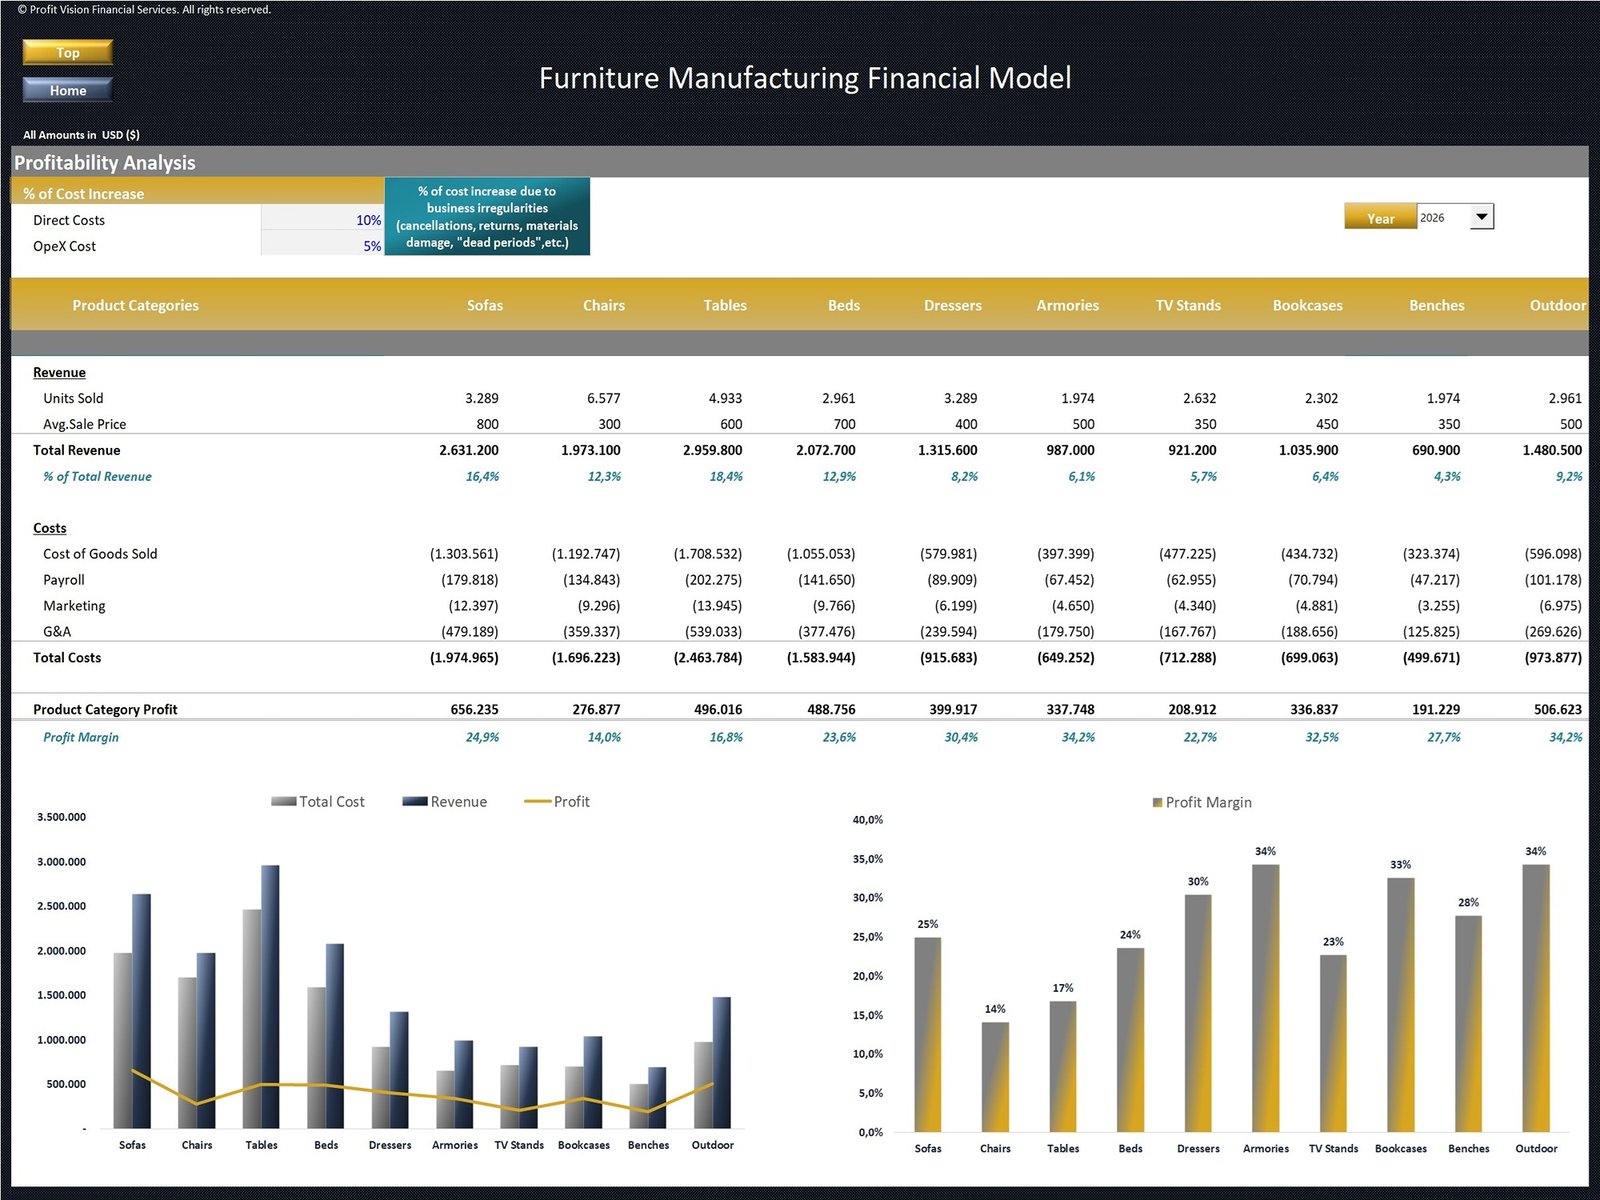Image resolution: width=1600 pixels, height=1200 pixels.
Task: Click the Profit line legend marker
Action: tap(537, 801)
